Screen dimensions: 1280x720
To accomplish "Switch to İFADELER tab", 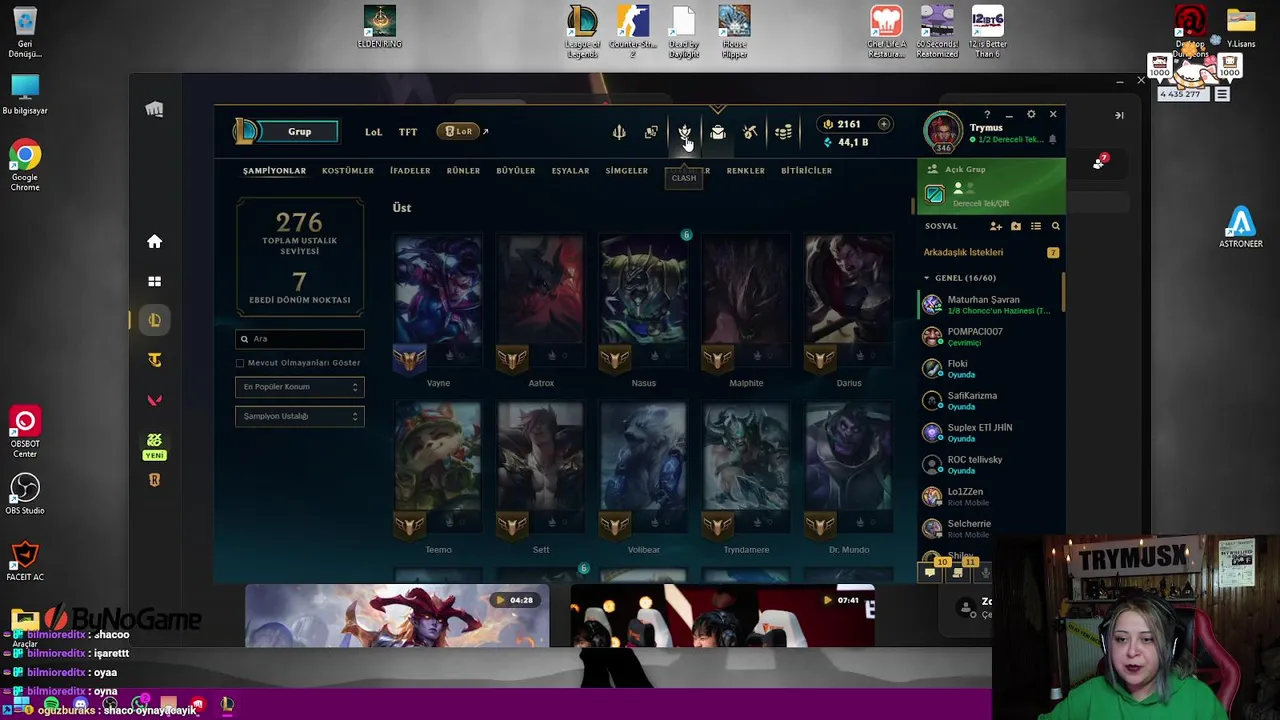I will click(x=410, y=171).
